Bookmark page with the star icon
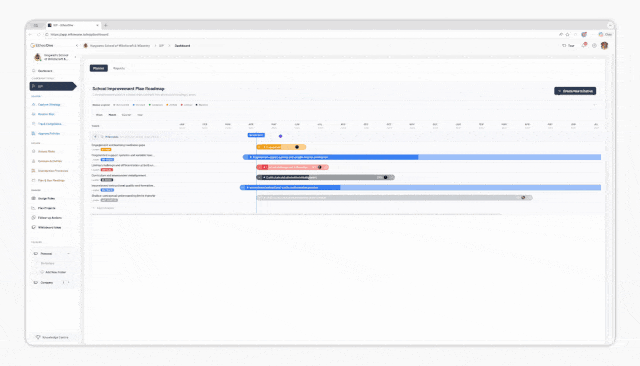This screenshot has width=640, height=366. click(567, 35)
